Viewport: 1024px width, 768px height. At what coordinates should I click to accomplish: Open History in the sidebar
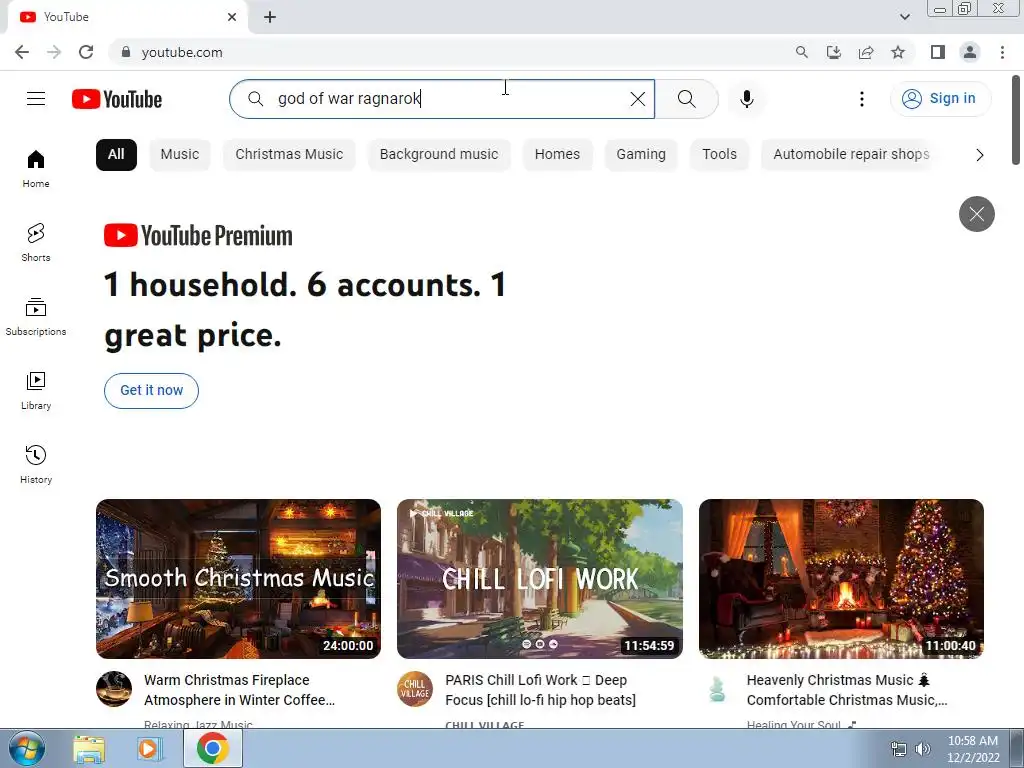(36, 464)
